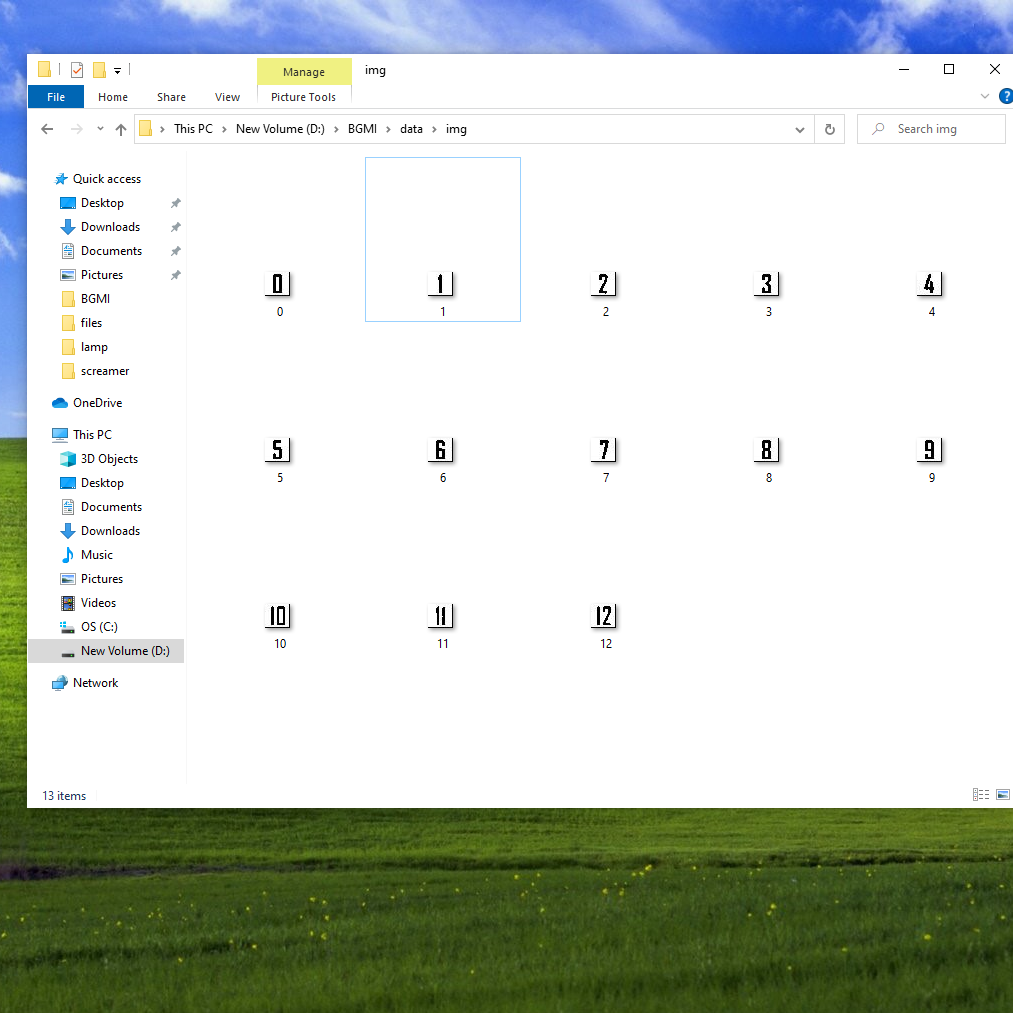Open the files folder in sidebar
Screen dimensions: 1013x1013
coord(91,322)
